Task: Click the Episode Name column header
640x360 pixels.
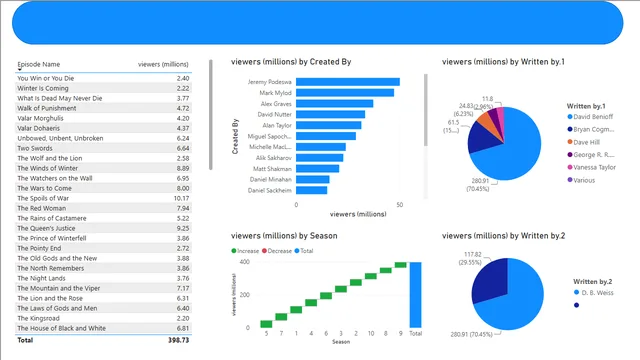Action: (x=38, y=64)
